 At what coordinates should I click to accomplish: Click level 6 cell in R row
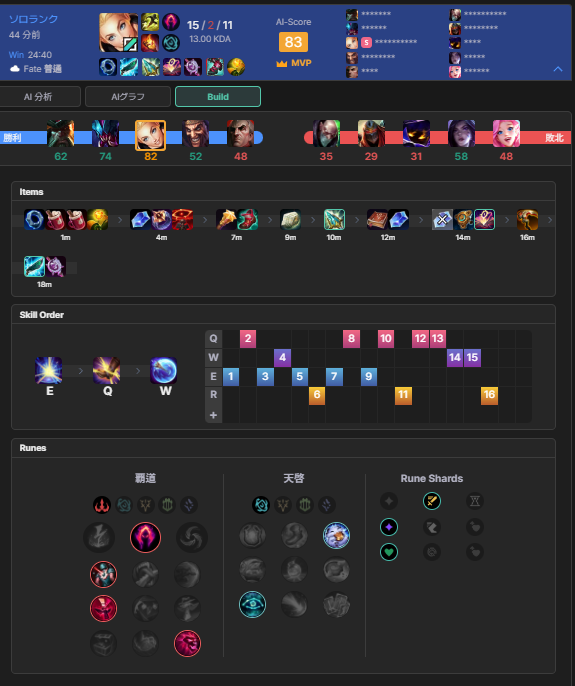click(x=317, y=396)
